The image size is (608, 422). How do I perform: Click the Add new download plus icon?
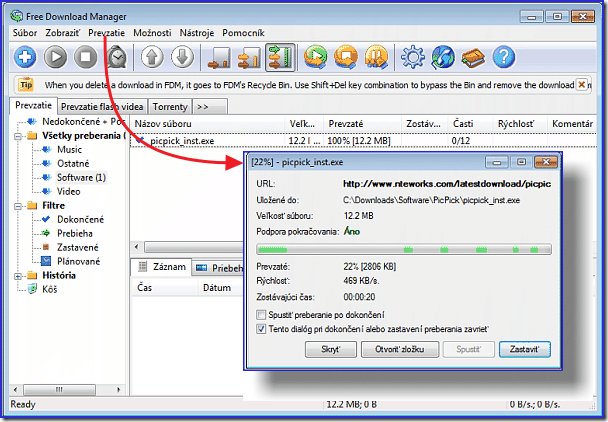click(25, 57)
